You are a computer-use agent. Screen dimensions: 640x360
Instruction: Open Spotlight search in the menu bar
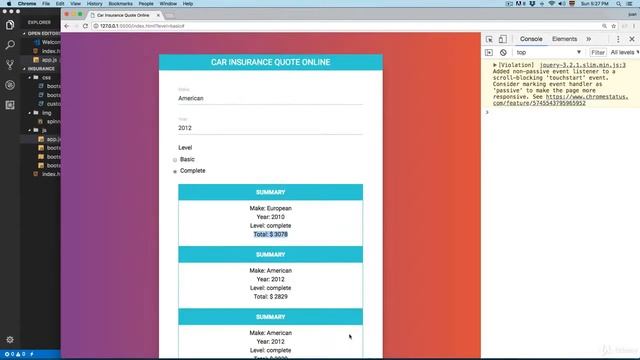[x=619, y=4]
